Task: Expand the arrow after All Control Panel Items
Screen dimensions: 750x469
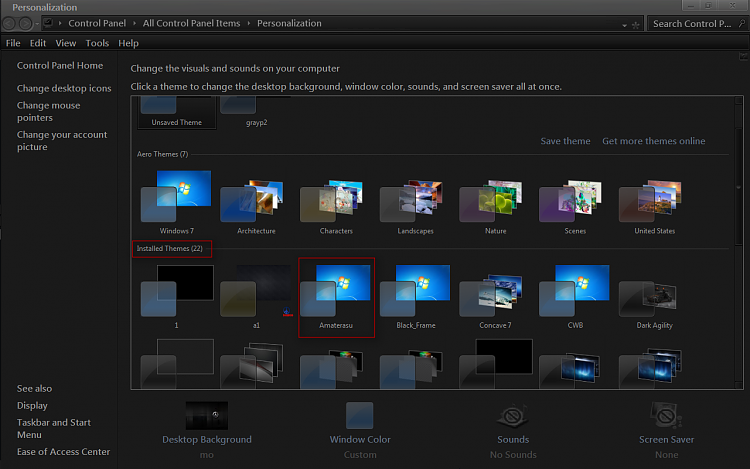Action: tap(249, 23)
